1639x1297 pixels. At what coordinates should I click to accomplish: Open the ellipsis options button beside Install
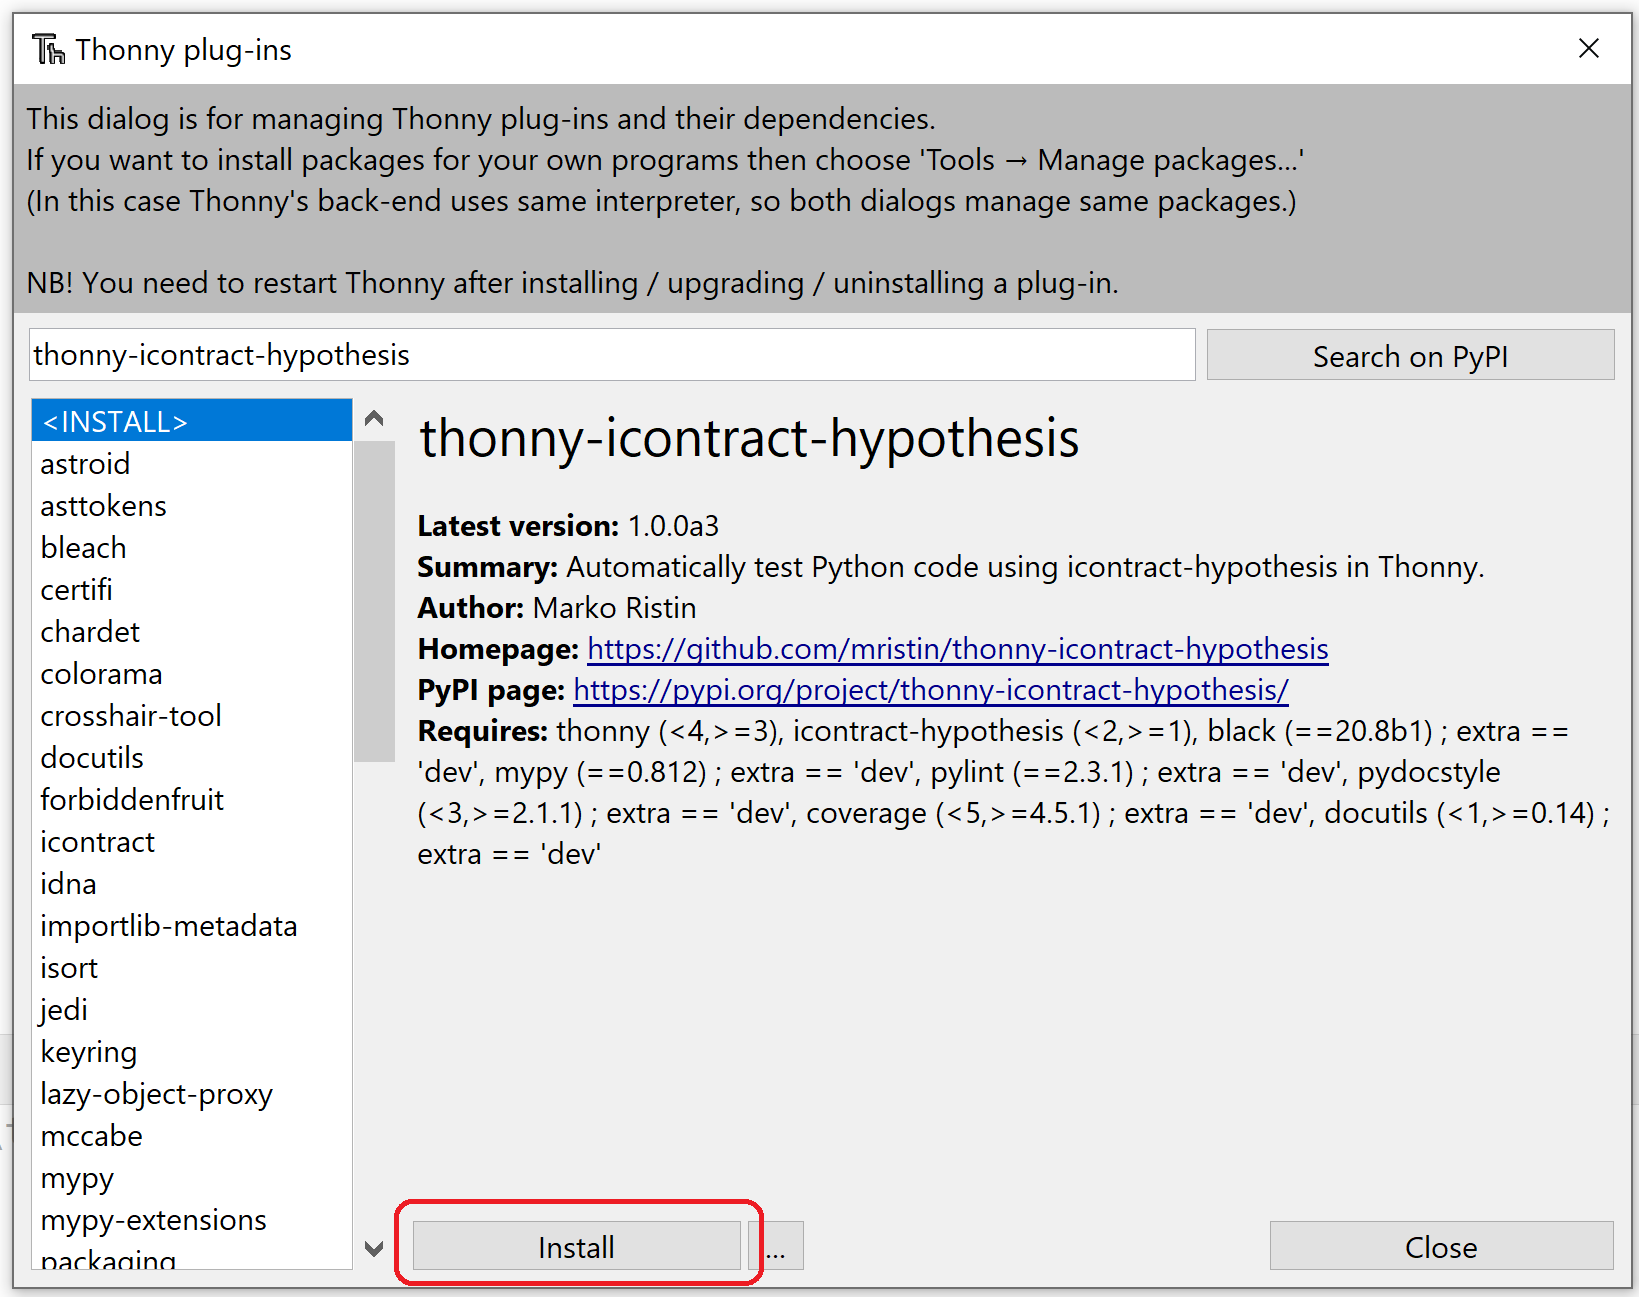(776, 1246)
